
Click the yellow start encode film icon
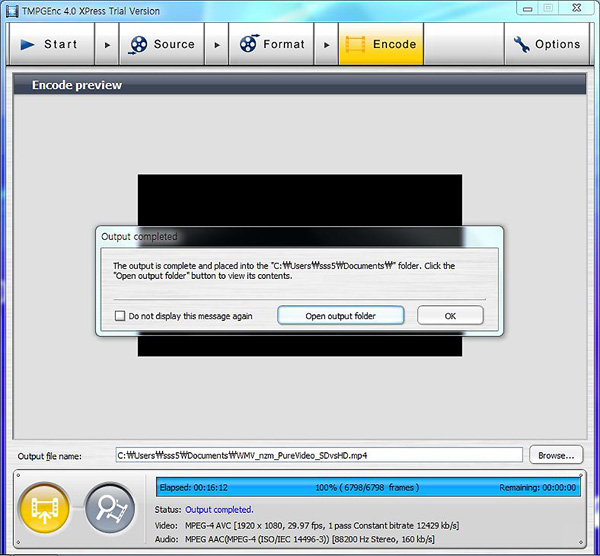(44, 509)
